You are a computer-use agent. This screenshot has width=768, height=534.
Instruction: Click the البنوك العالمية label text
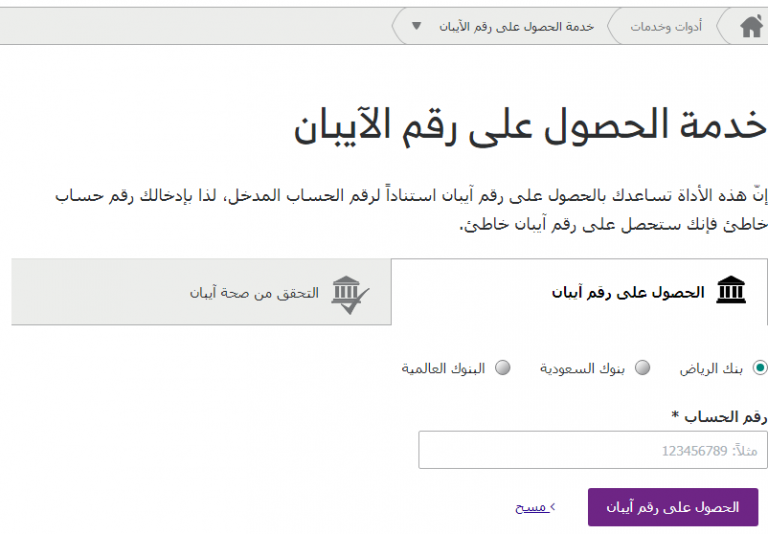443,368
